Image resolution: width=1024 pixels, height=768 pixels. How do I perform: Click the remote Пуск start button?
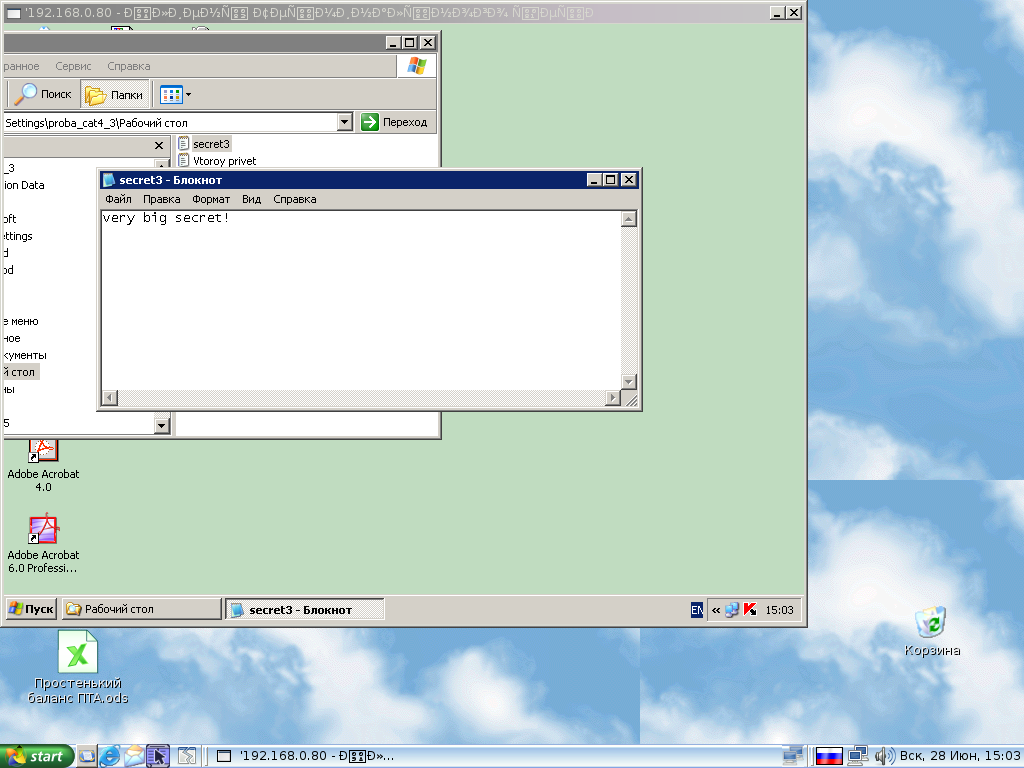[x=31, y=609]
